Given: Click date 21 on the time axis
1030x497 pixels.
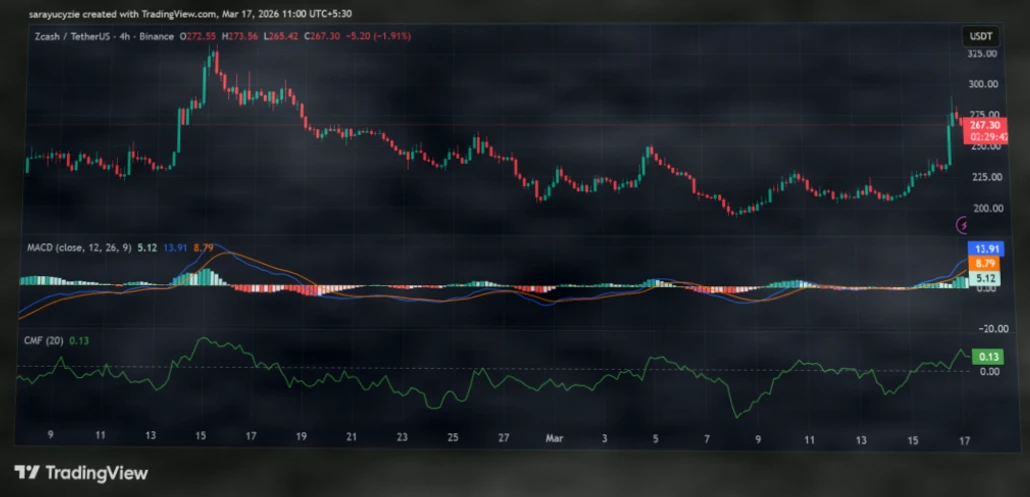Looking at the screenshot, I should [x=351, y=437].
